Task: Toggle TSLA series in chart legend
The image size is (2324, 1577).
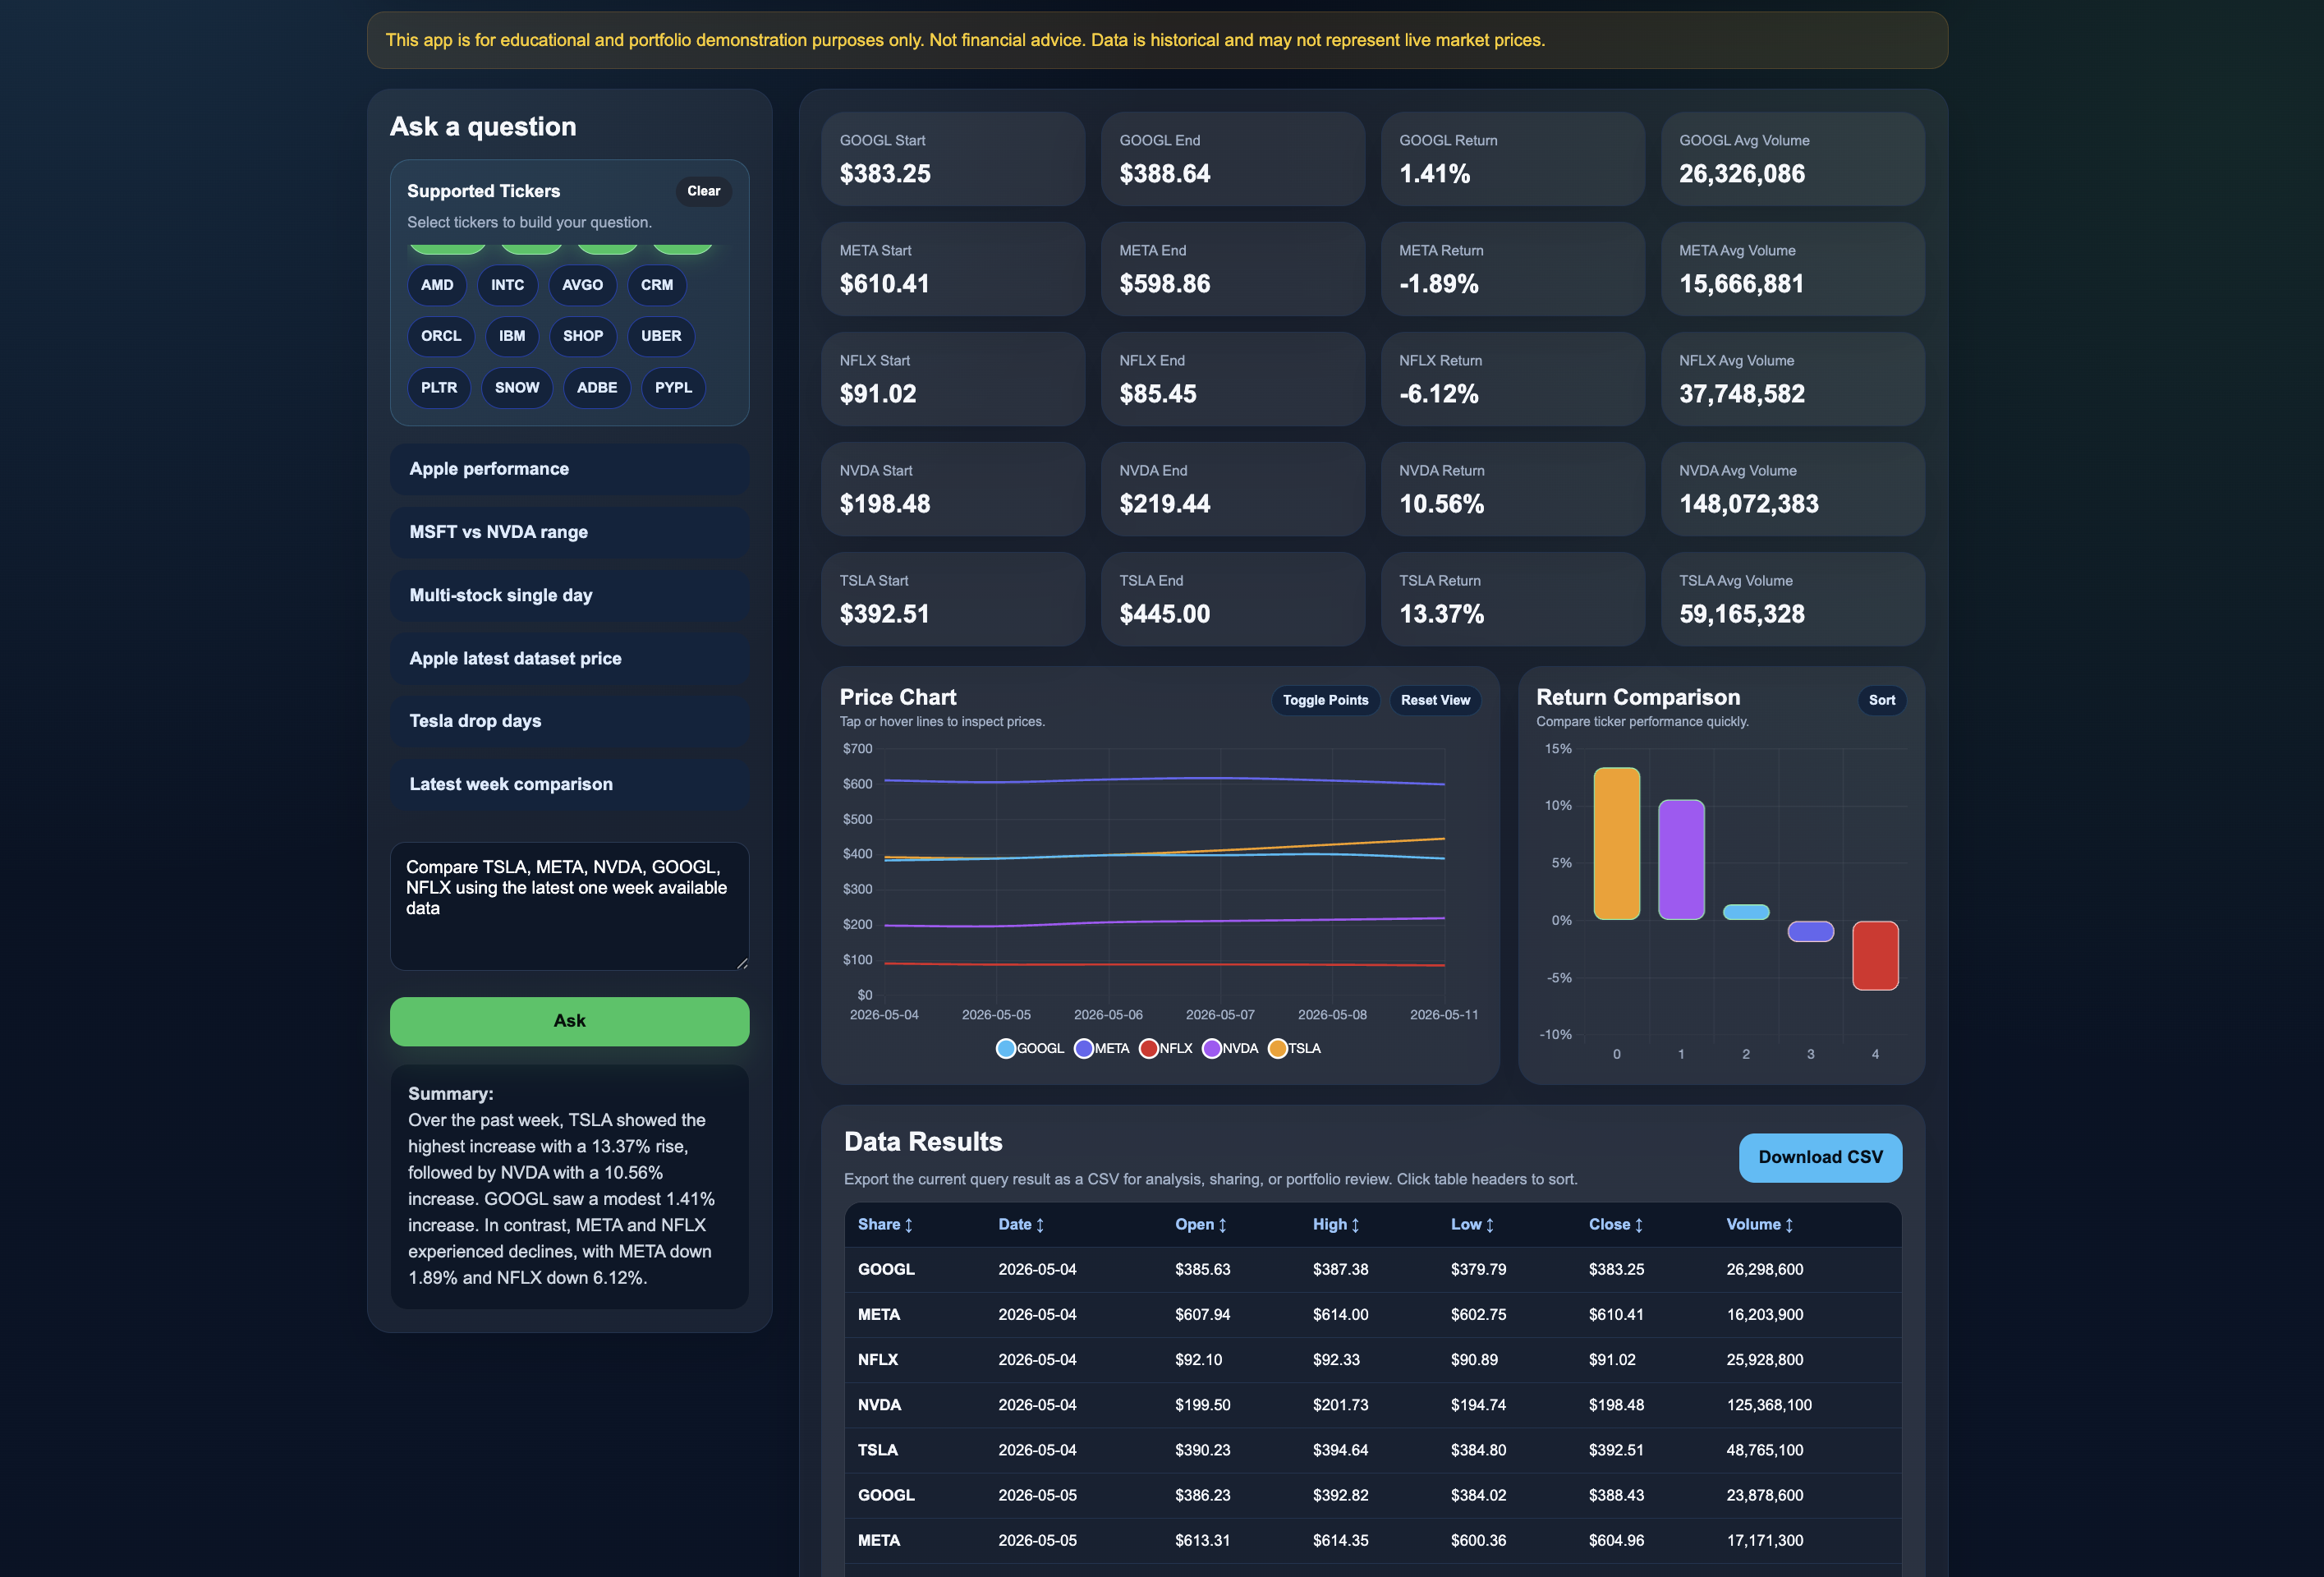Action: click(x=1294, y=1048)
